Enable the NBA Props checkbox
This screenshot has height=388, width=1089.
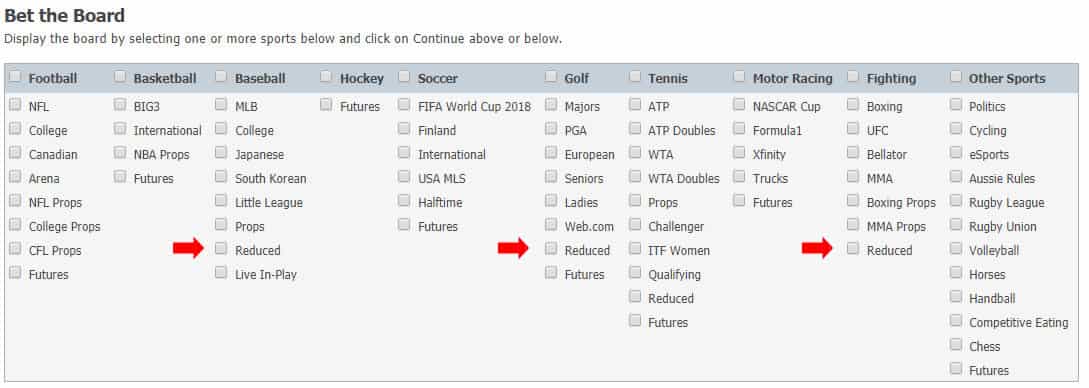pyautogui.click(x=120, y=153)
